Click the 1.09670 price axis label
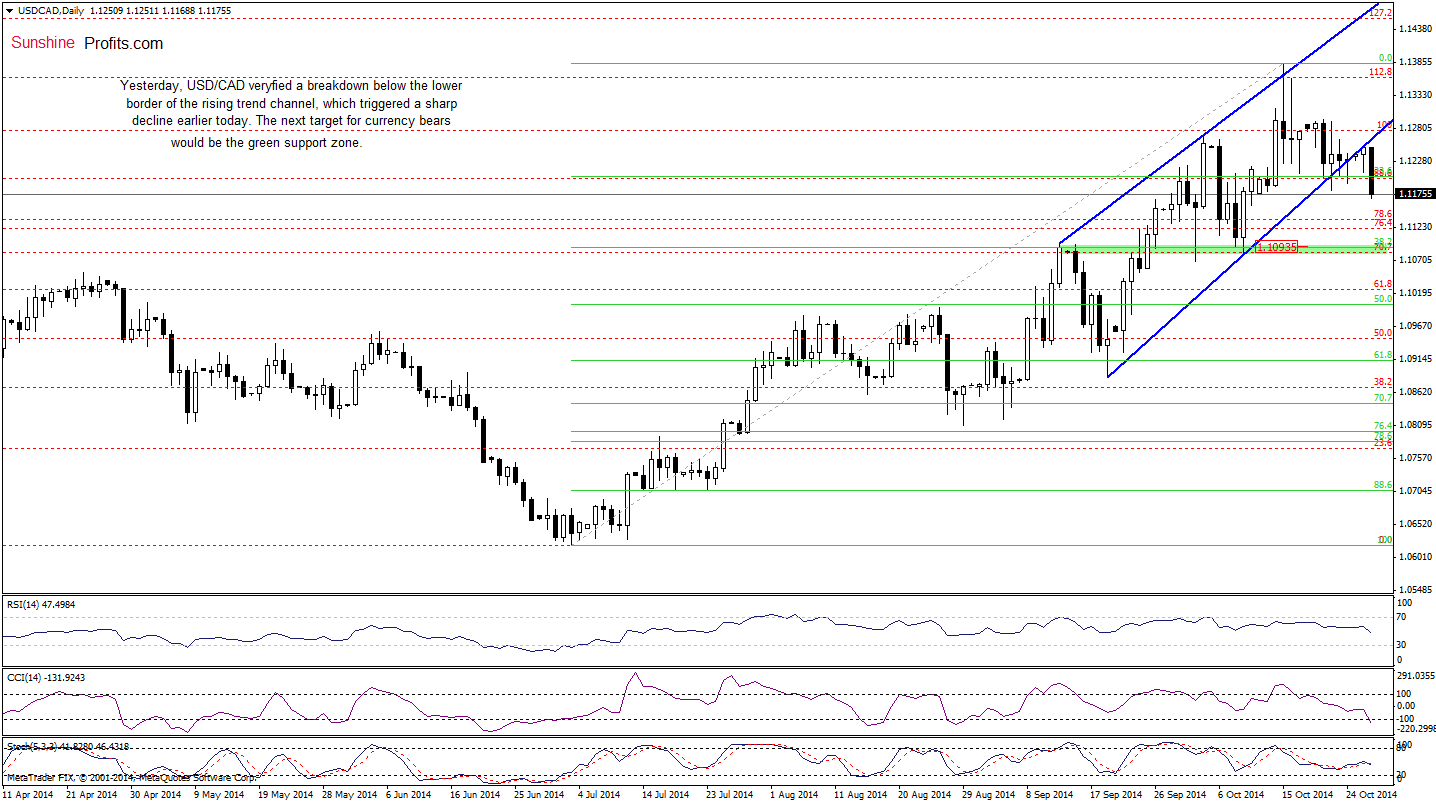Image resolution: width=1436 pixels, height=803 pixels. click(x=1415, y=326)
